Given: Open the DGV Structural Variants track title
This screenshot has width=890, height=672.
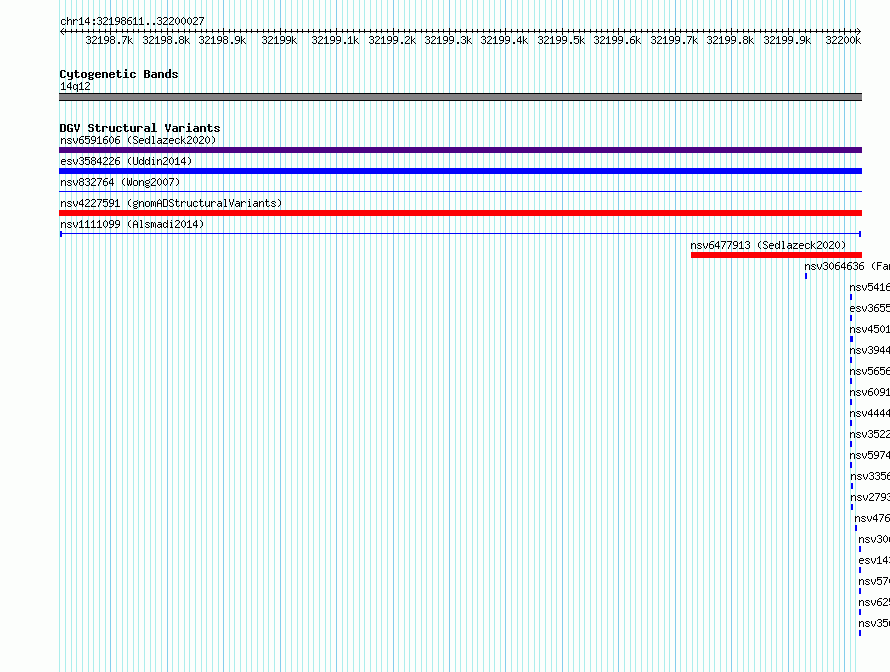Looking at the screenshot, I should click(x=140, y=128).
